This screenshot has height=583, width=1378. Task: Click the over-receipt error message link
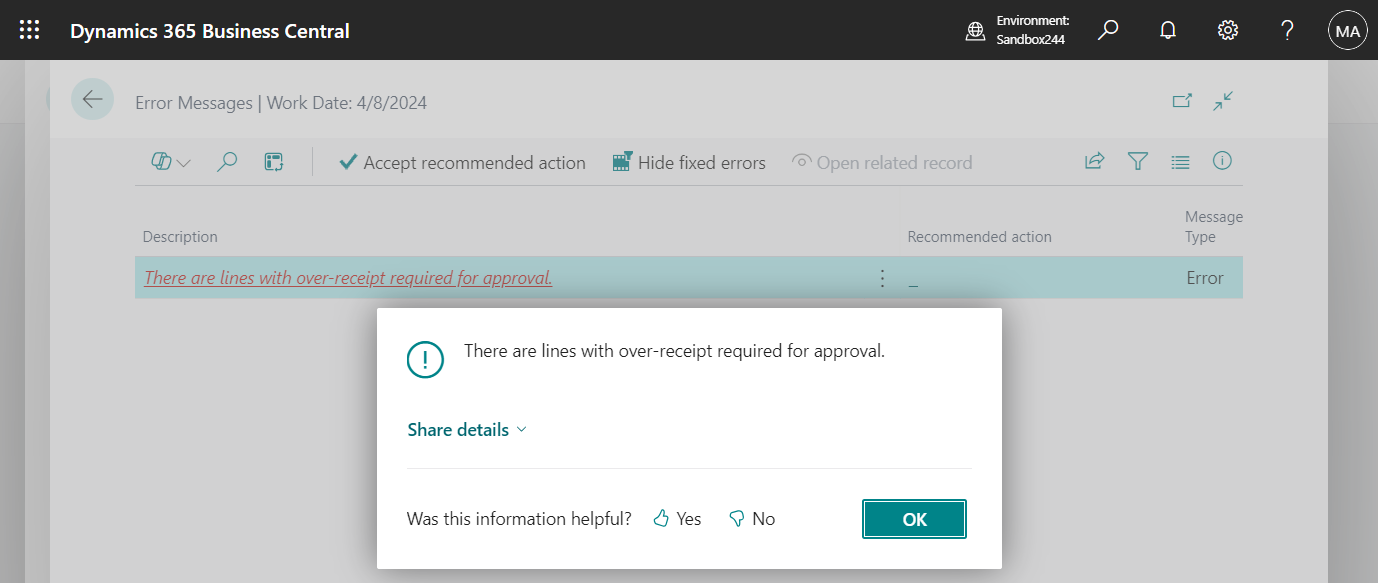347,277
